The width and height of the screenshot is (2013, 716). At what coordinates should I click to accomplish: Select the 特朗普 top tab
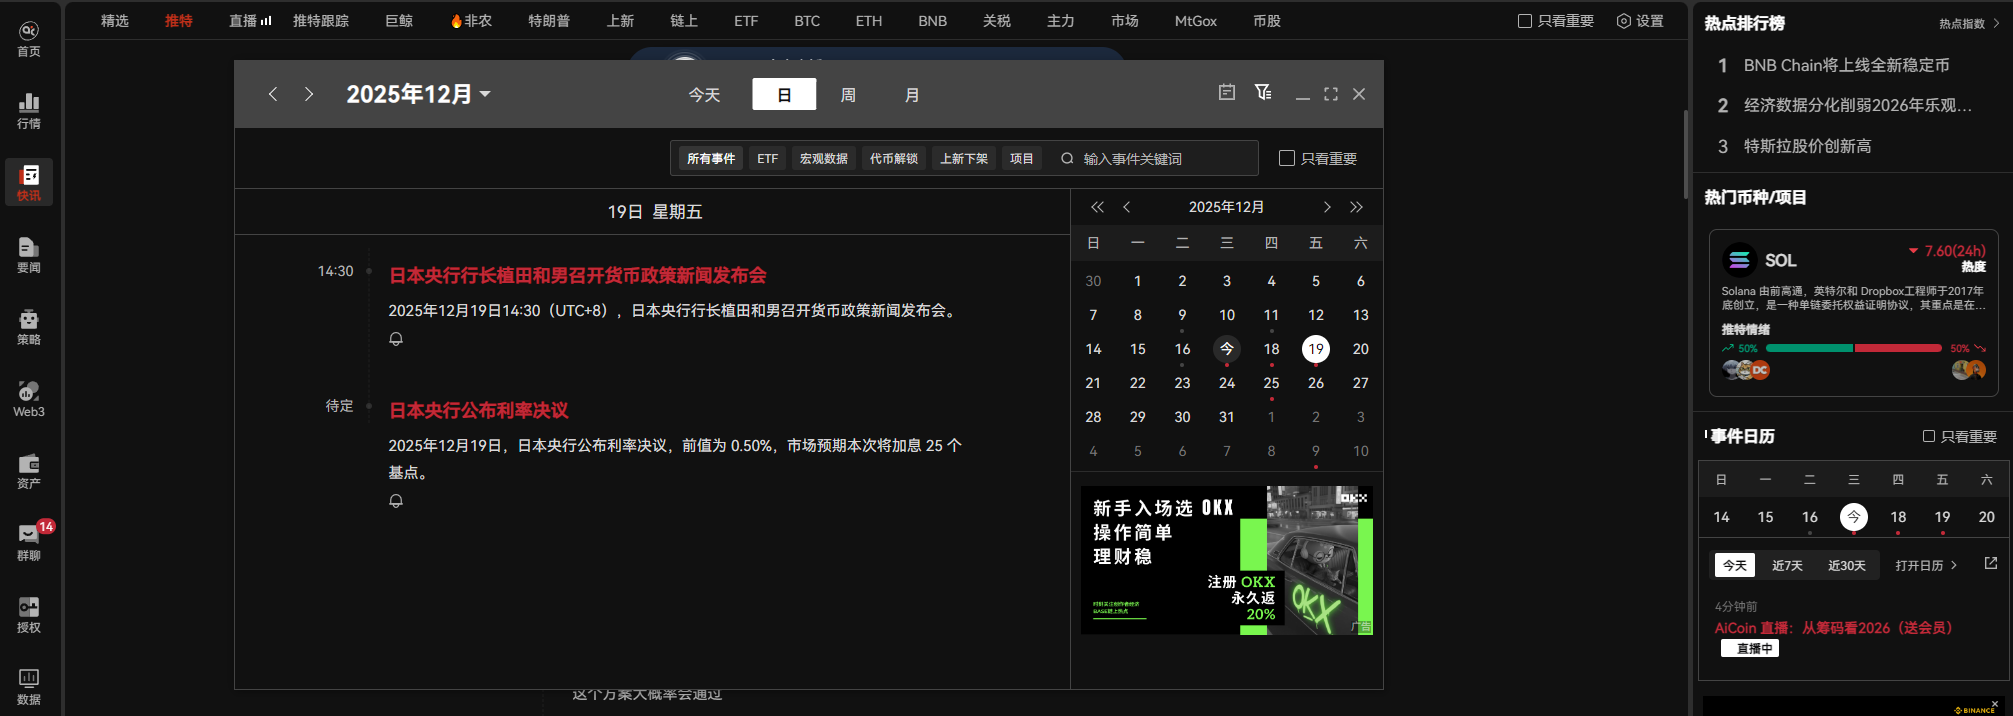(x=549, y=21)
